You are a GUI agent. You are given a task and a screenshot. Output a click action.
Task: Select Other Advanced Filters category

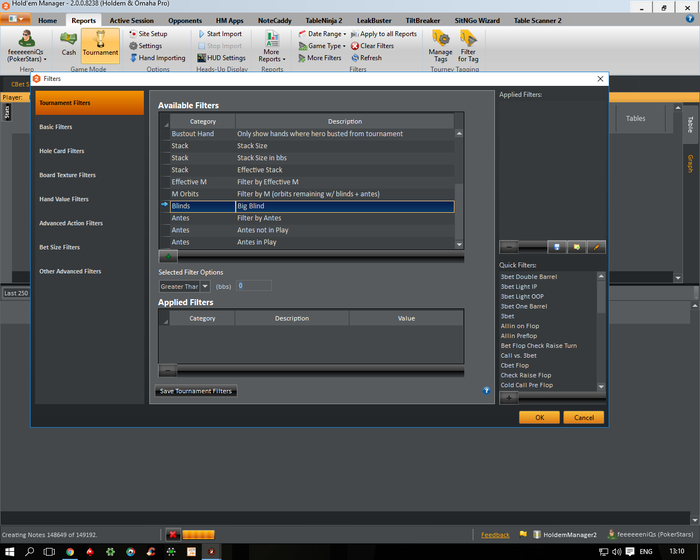[89, 272]
